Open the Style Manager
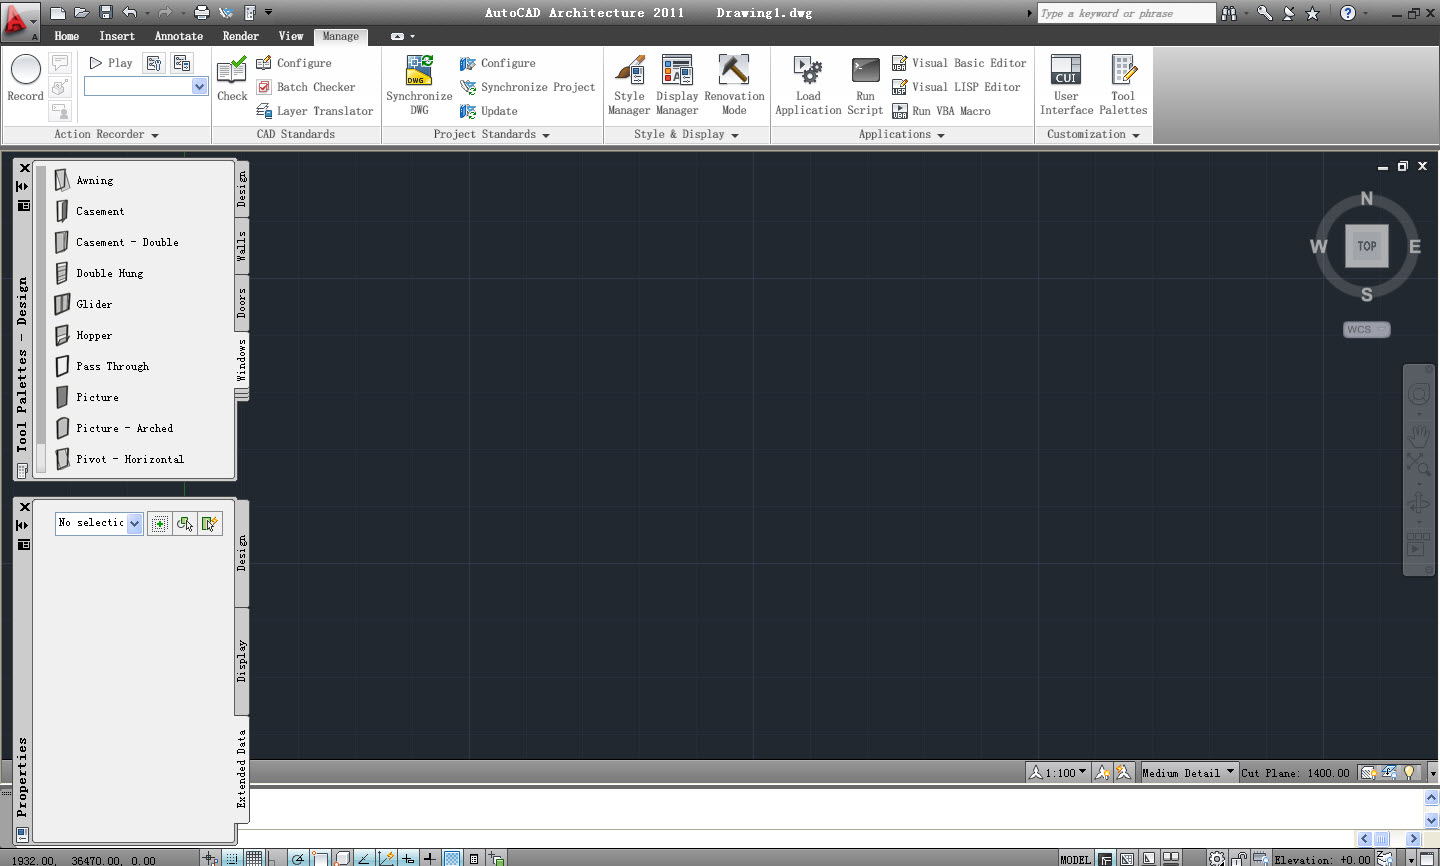The image size is (1440, 866). pos(629,84)
